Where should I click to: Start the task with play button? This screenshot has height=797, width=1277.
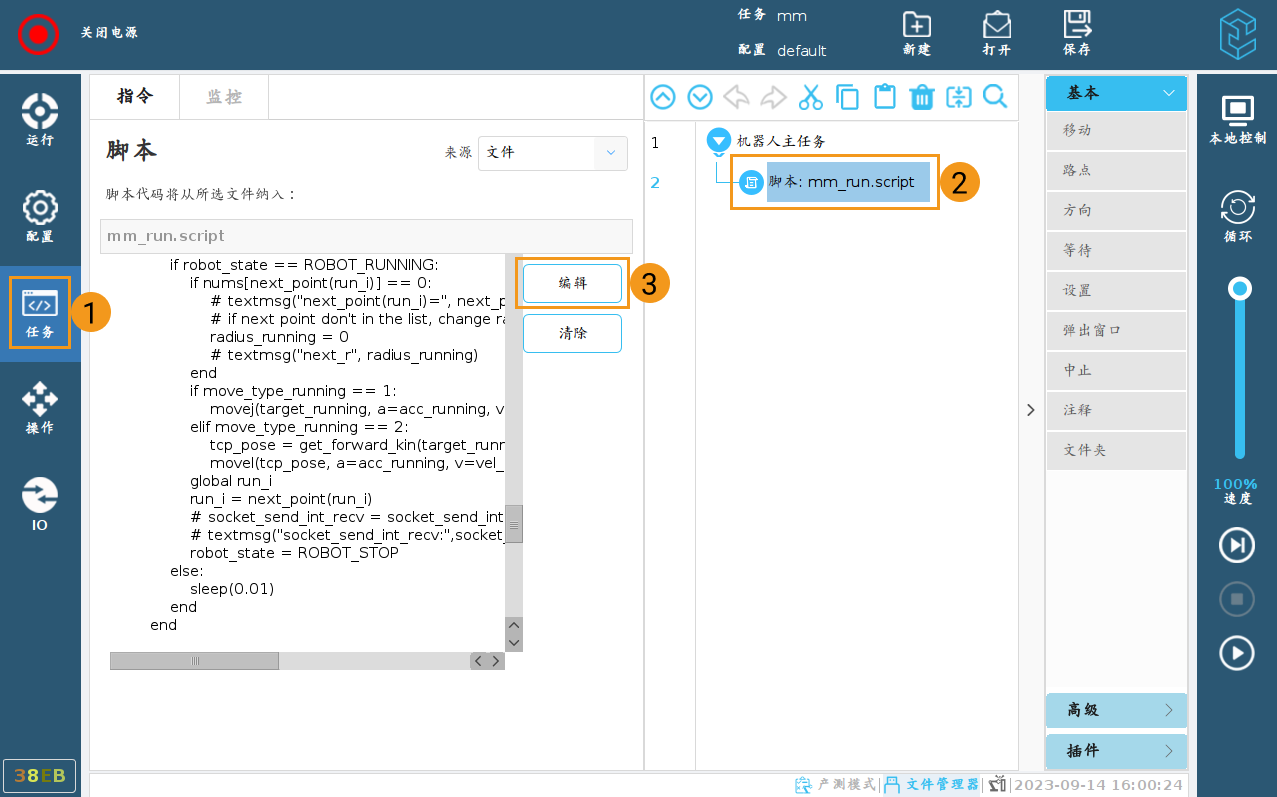(1237, 653)
